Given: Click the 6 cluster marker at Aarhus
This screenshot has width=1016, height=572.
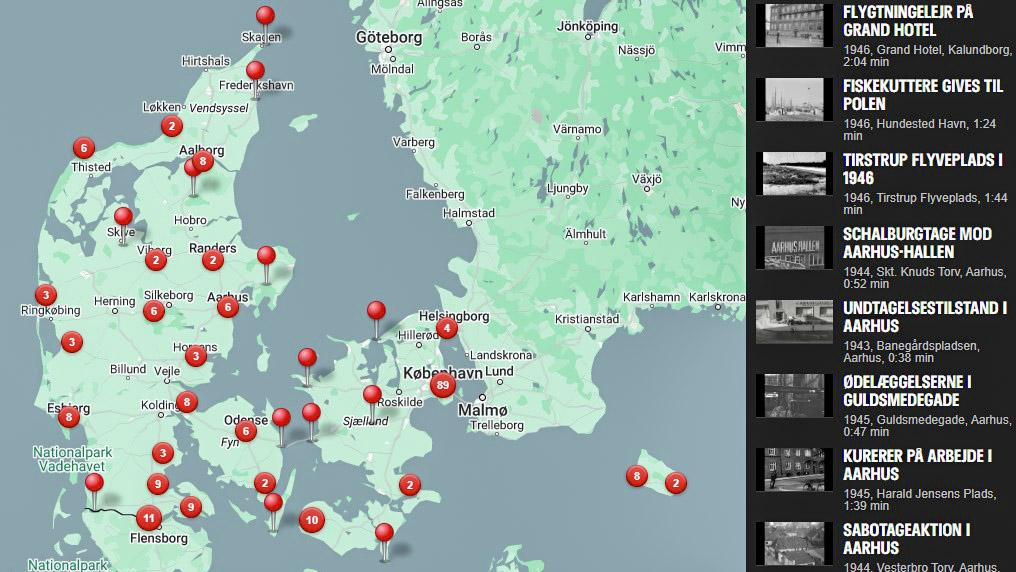Looking at the screenshot, I should (228, 307).
